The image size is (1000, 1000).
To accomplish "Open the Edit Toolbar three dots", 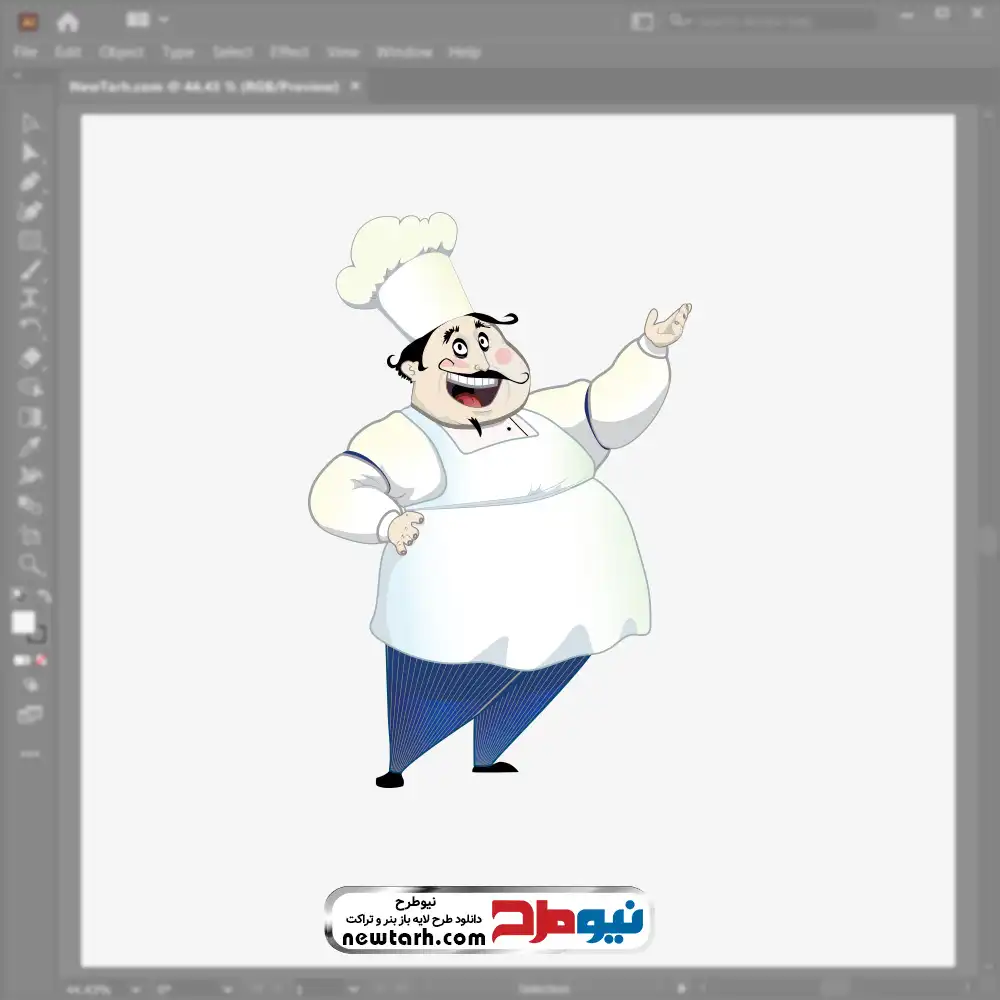I will pyautogui.click(x=31, y=754).
